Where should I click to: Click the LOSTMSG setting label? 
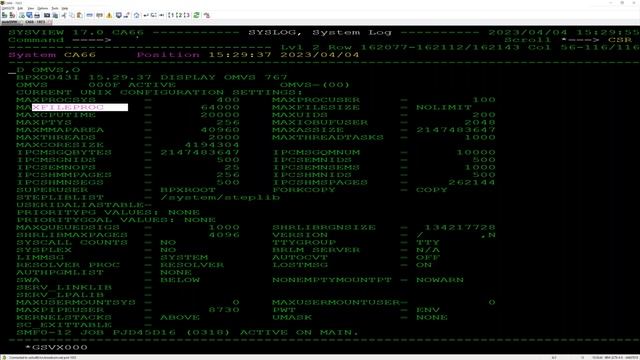point(300,265)
